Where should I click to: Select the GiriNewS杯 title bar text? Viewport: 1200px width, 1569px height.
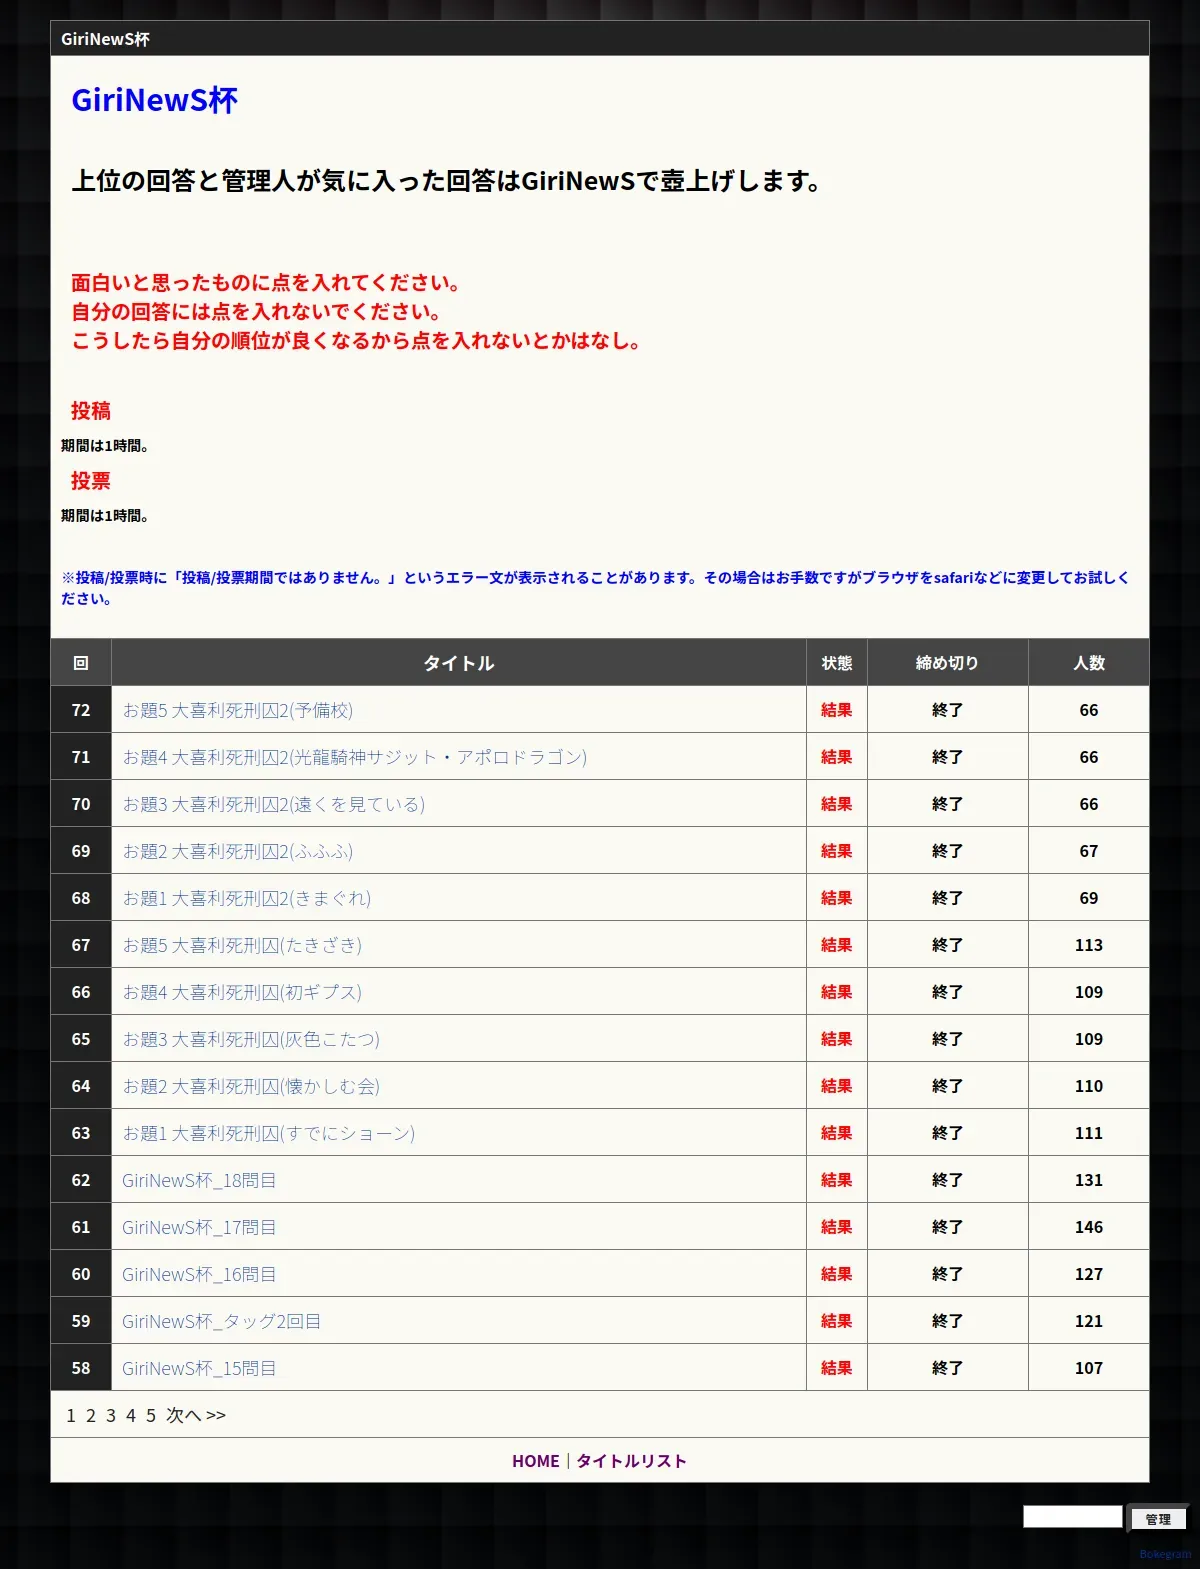click(105, 39)
